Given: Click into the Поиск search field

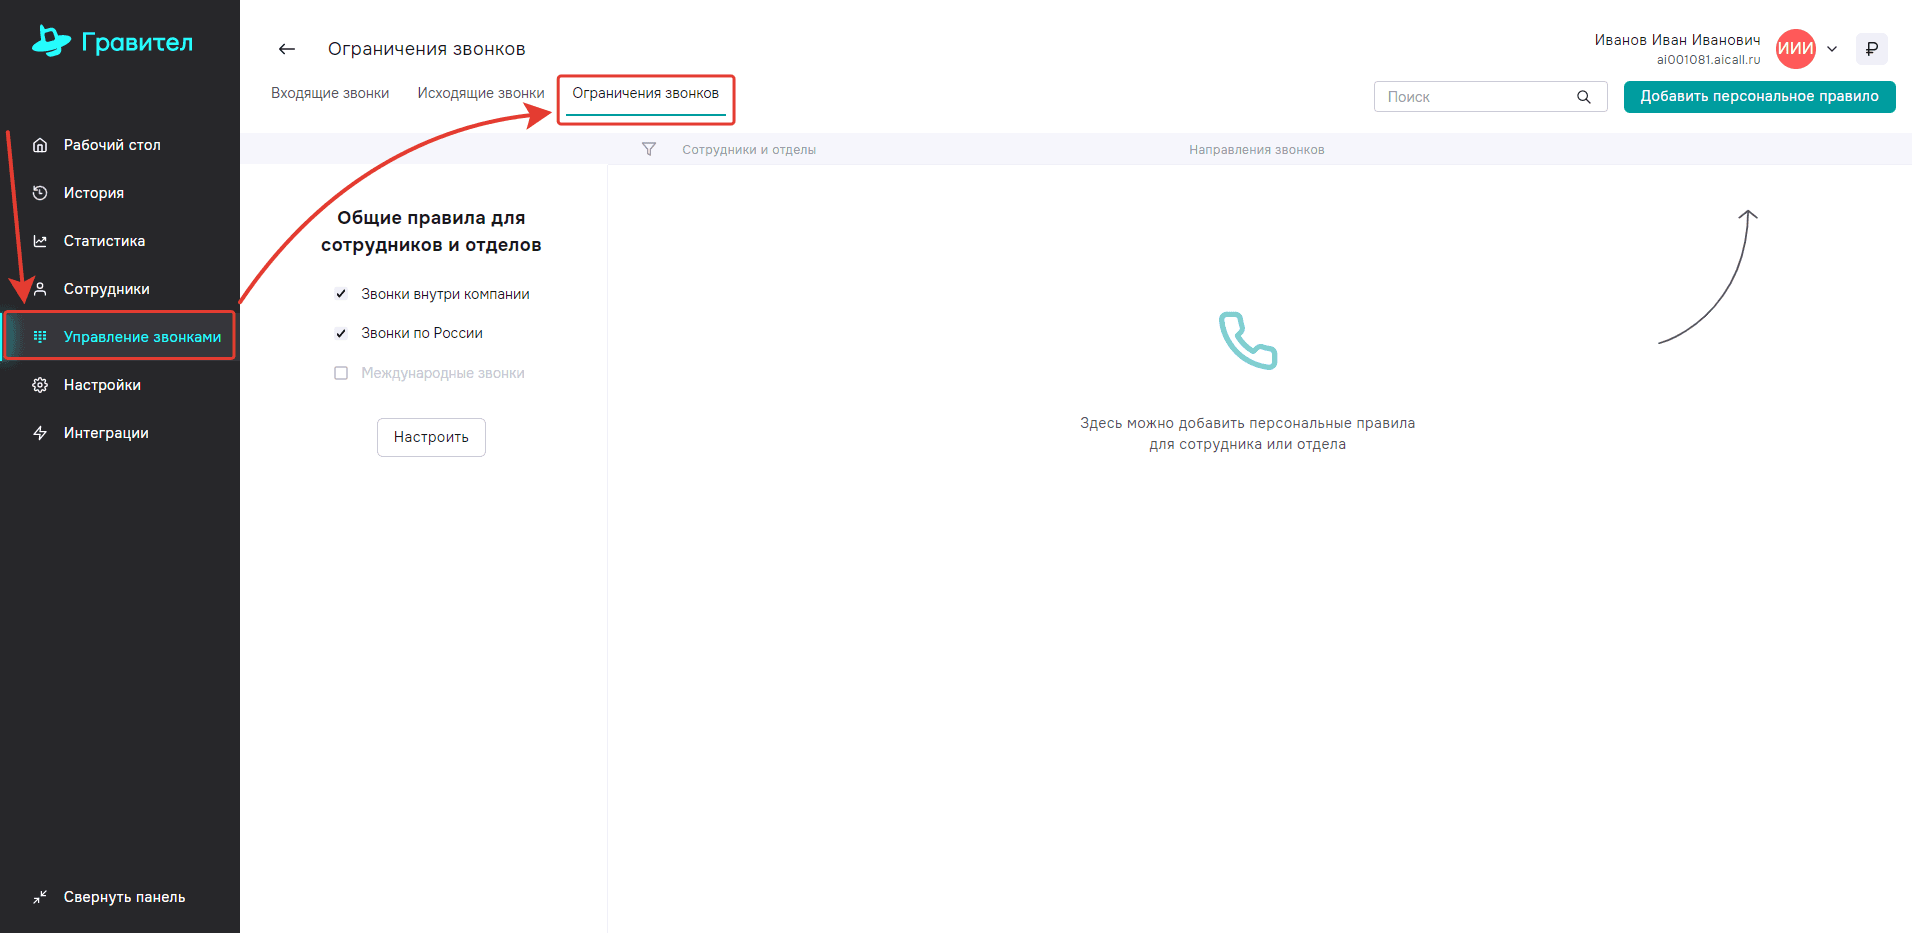Looking at the screenshot, I should click(1475, 97).
